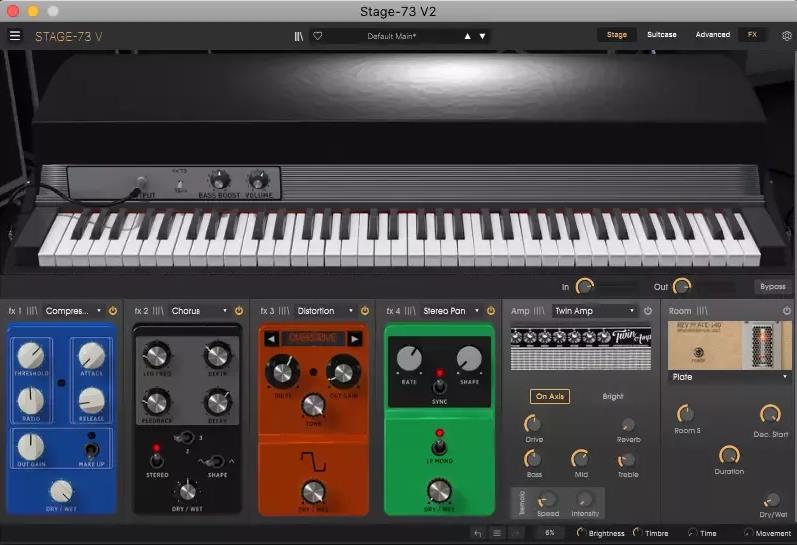This screenshot has width=797, height=545.
Task: Open fx 3 Distortion effect dropdown
Action: (x=325, y=311)
